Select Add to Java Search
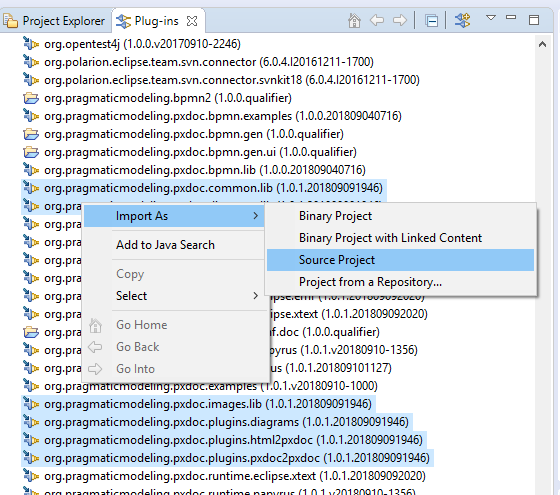560x495 pixels. coord(165,245)
